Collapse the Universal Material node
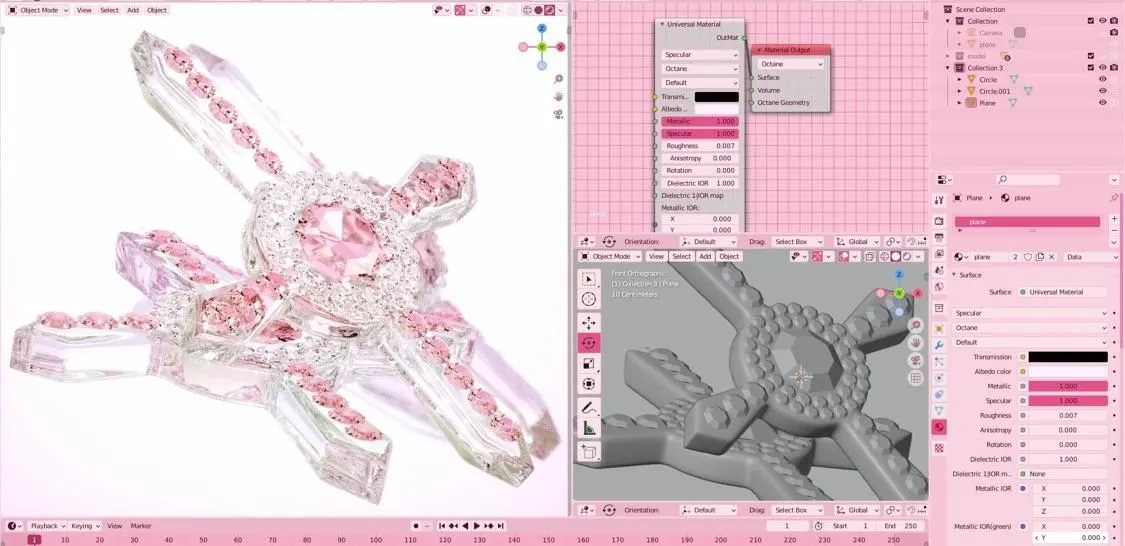This screenshot has width=1125, height=546. pos(662,24)
